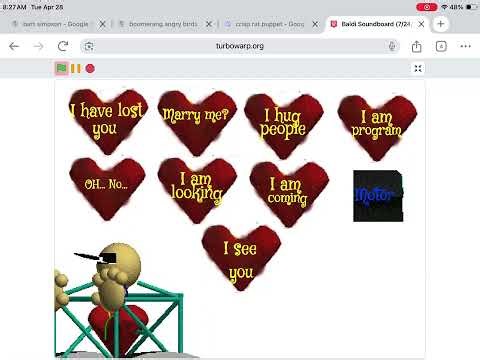Go back in browser history
Image resolution: width=480 pixels, height=360 pixels.
[14, 46]
